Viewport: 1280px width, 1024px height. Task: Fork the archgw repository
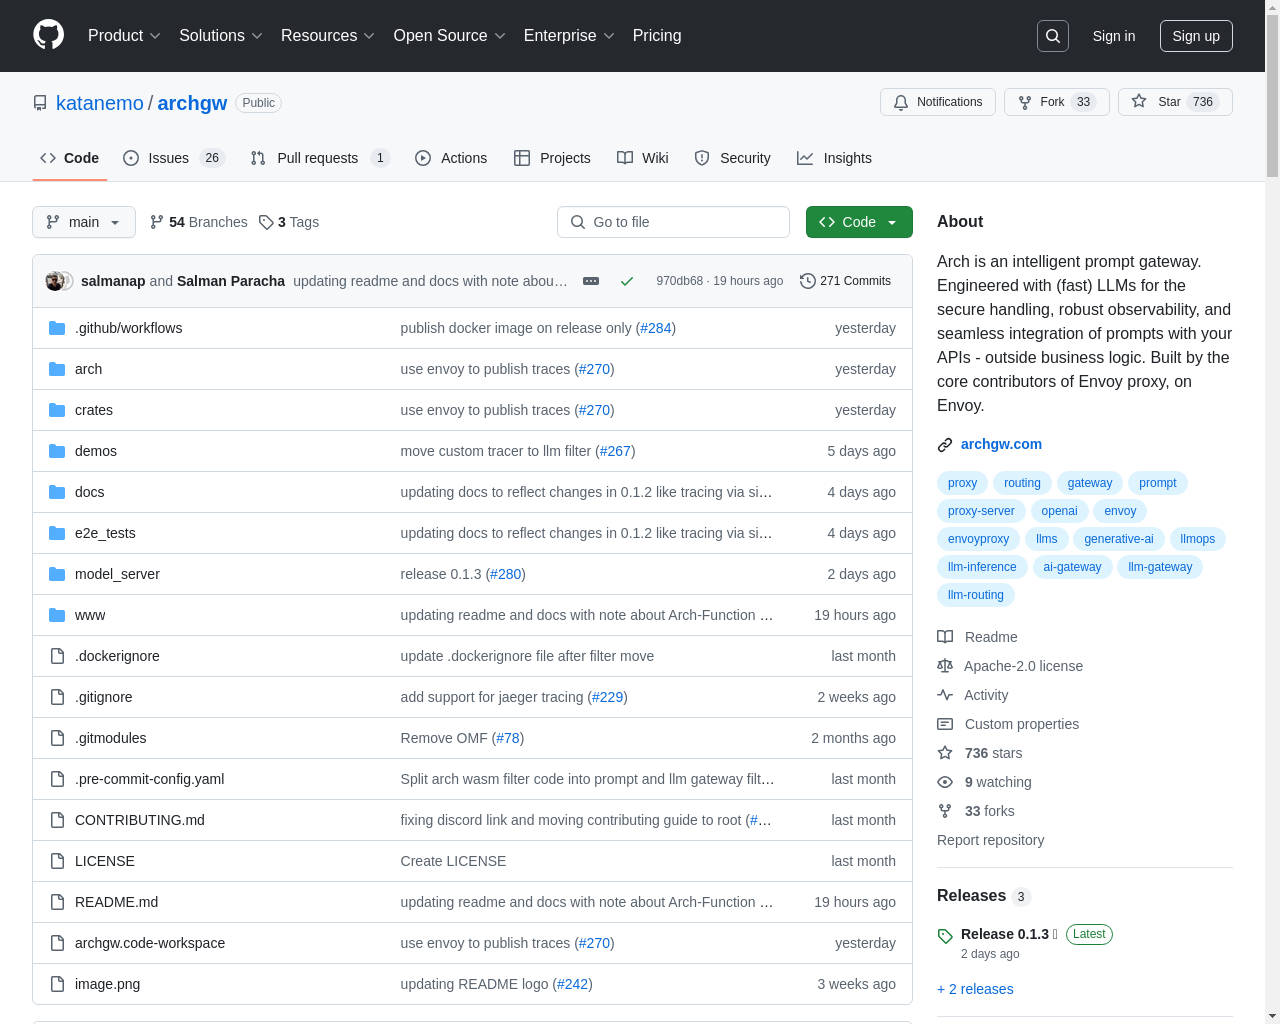point(1057,102)
